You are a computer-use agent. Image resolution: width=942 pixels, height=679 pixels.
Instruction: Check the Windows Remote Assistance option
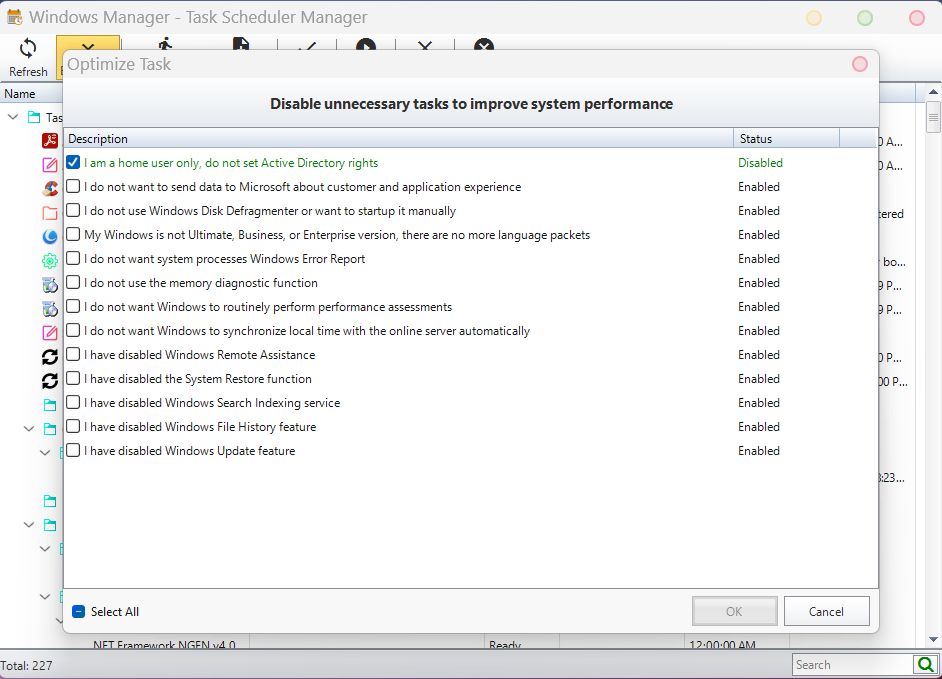tap(73, 355)
